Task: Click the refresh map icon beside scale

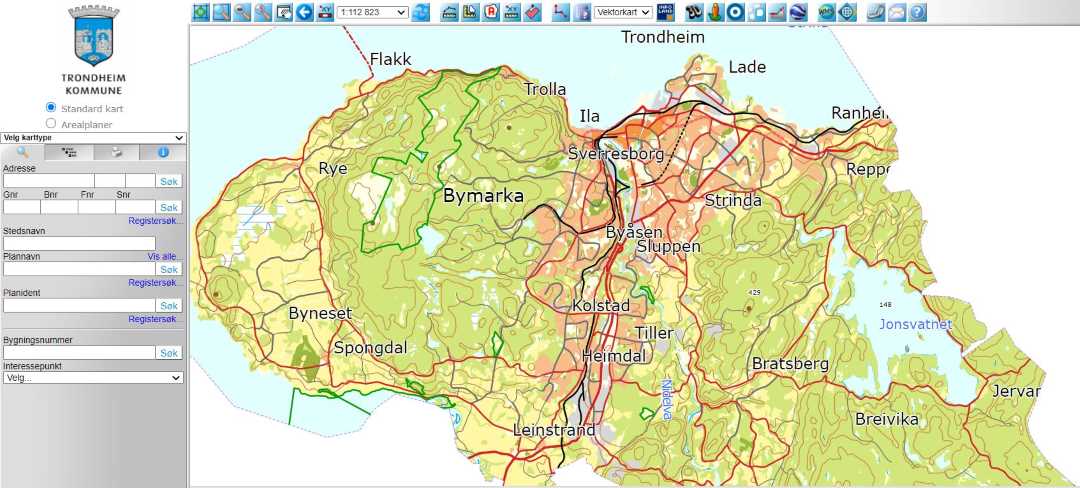Action: (421, 12)
